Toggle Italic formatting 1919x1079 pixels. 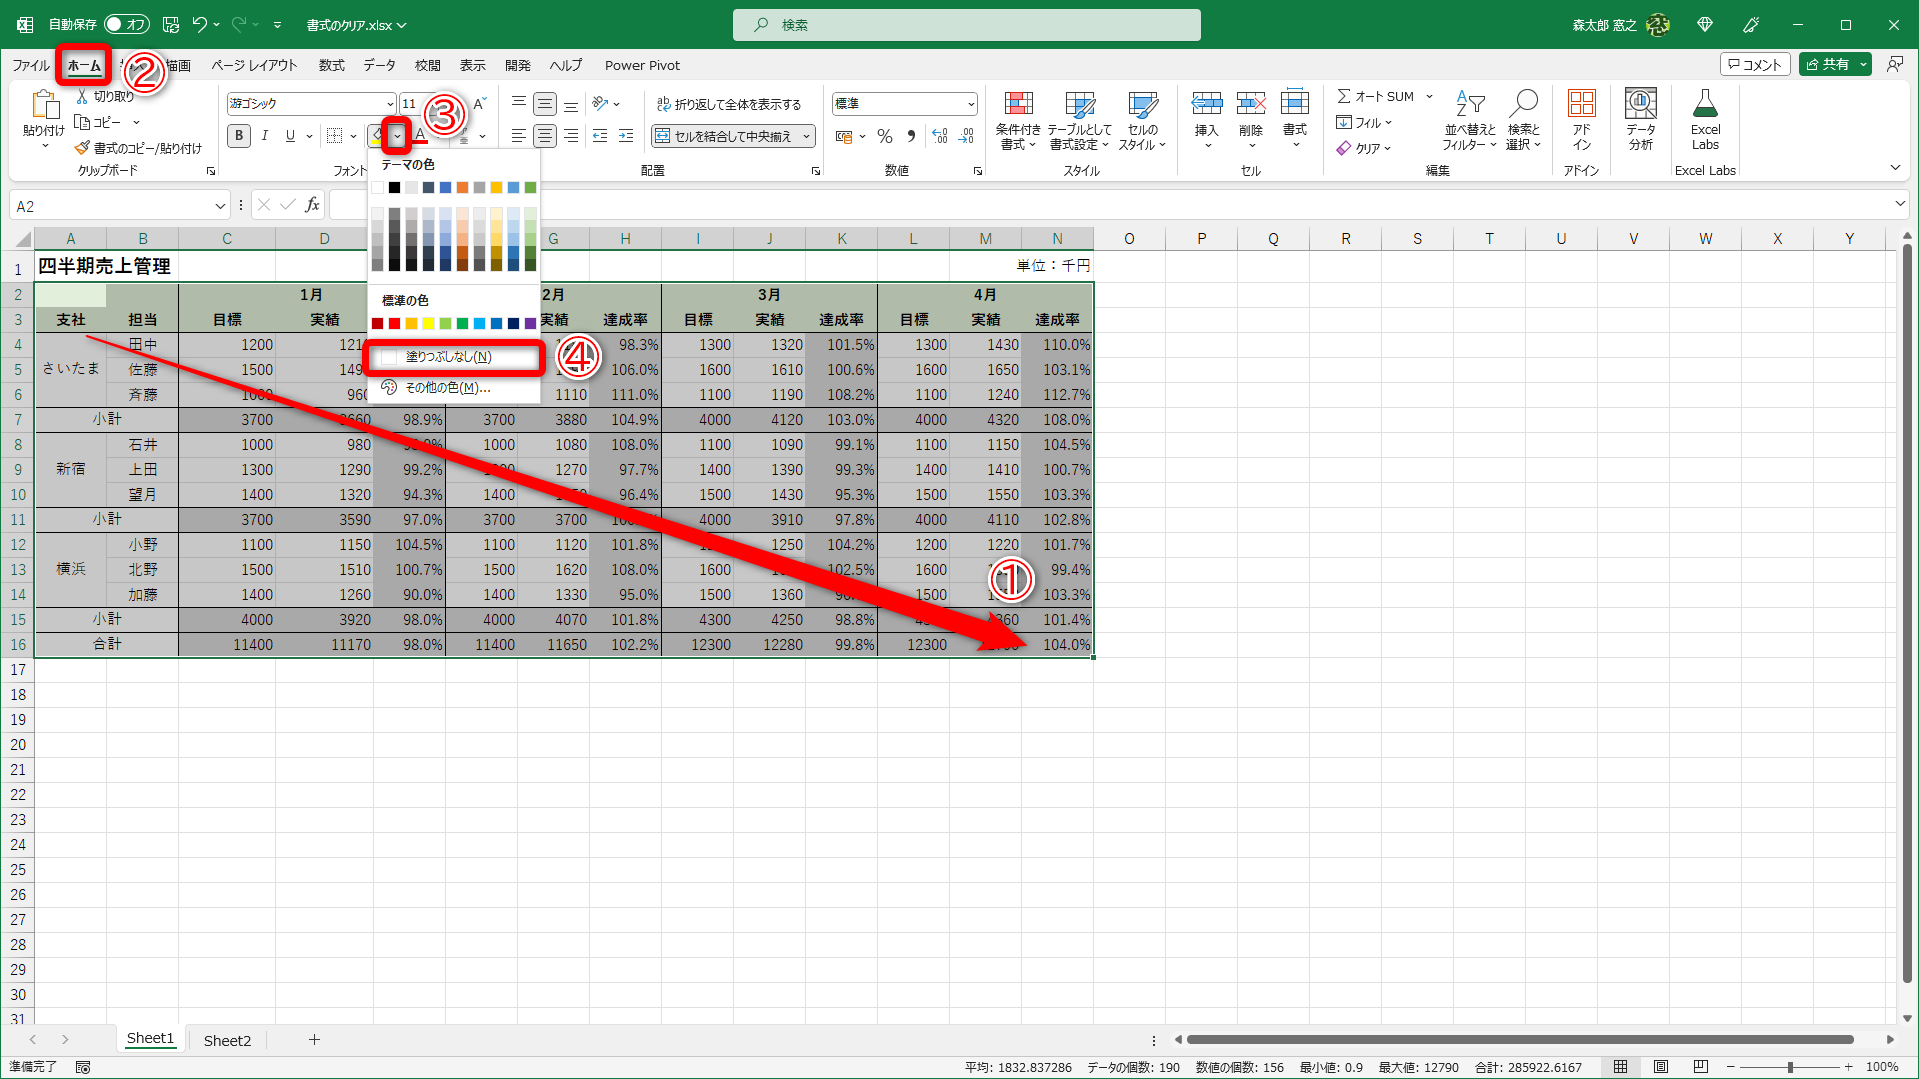[265, 136]
